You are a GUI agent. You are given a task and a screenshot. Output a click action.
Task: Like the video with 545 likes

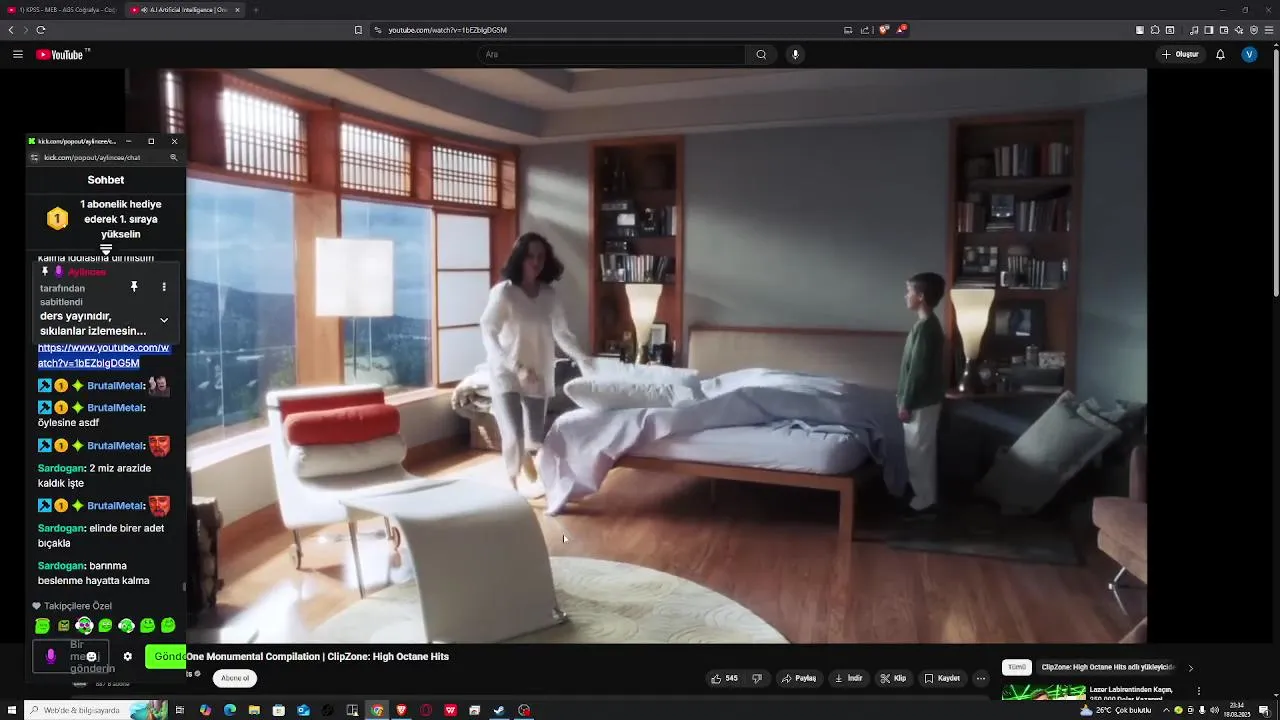(x=724, y=678)
